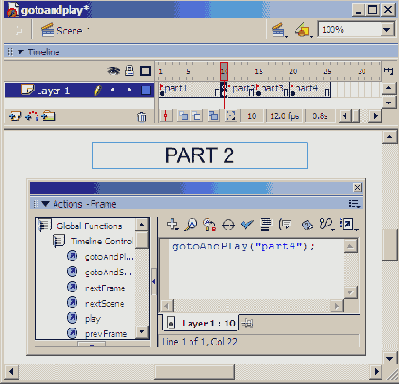Image resolution: width=399 pixels, height=384 pixels.
Task: Toggle show/hide all layers eye icon
Action: [113, 71]
